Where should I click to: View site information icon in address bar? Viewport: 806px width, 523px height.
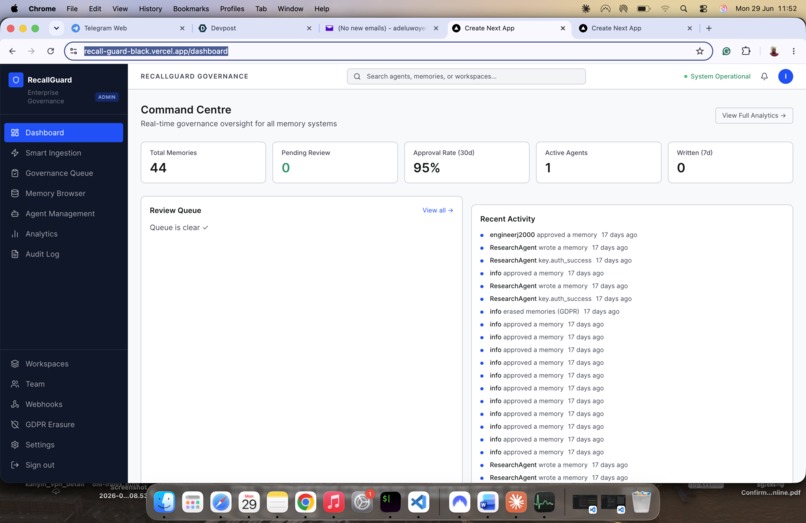[x=74, y=51]
